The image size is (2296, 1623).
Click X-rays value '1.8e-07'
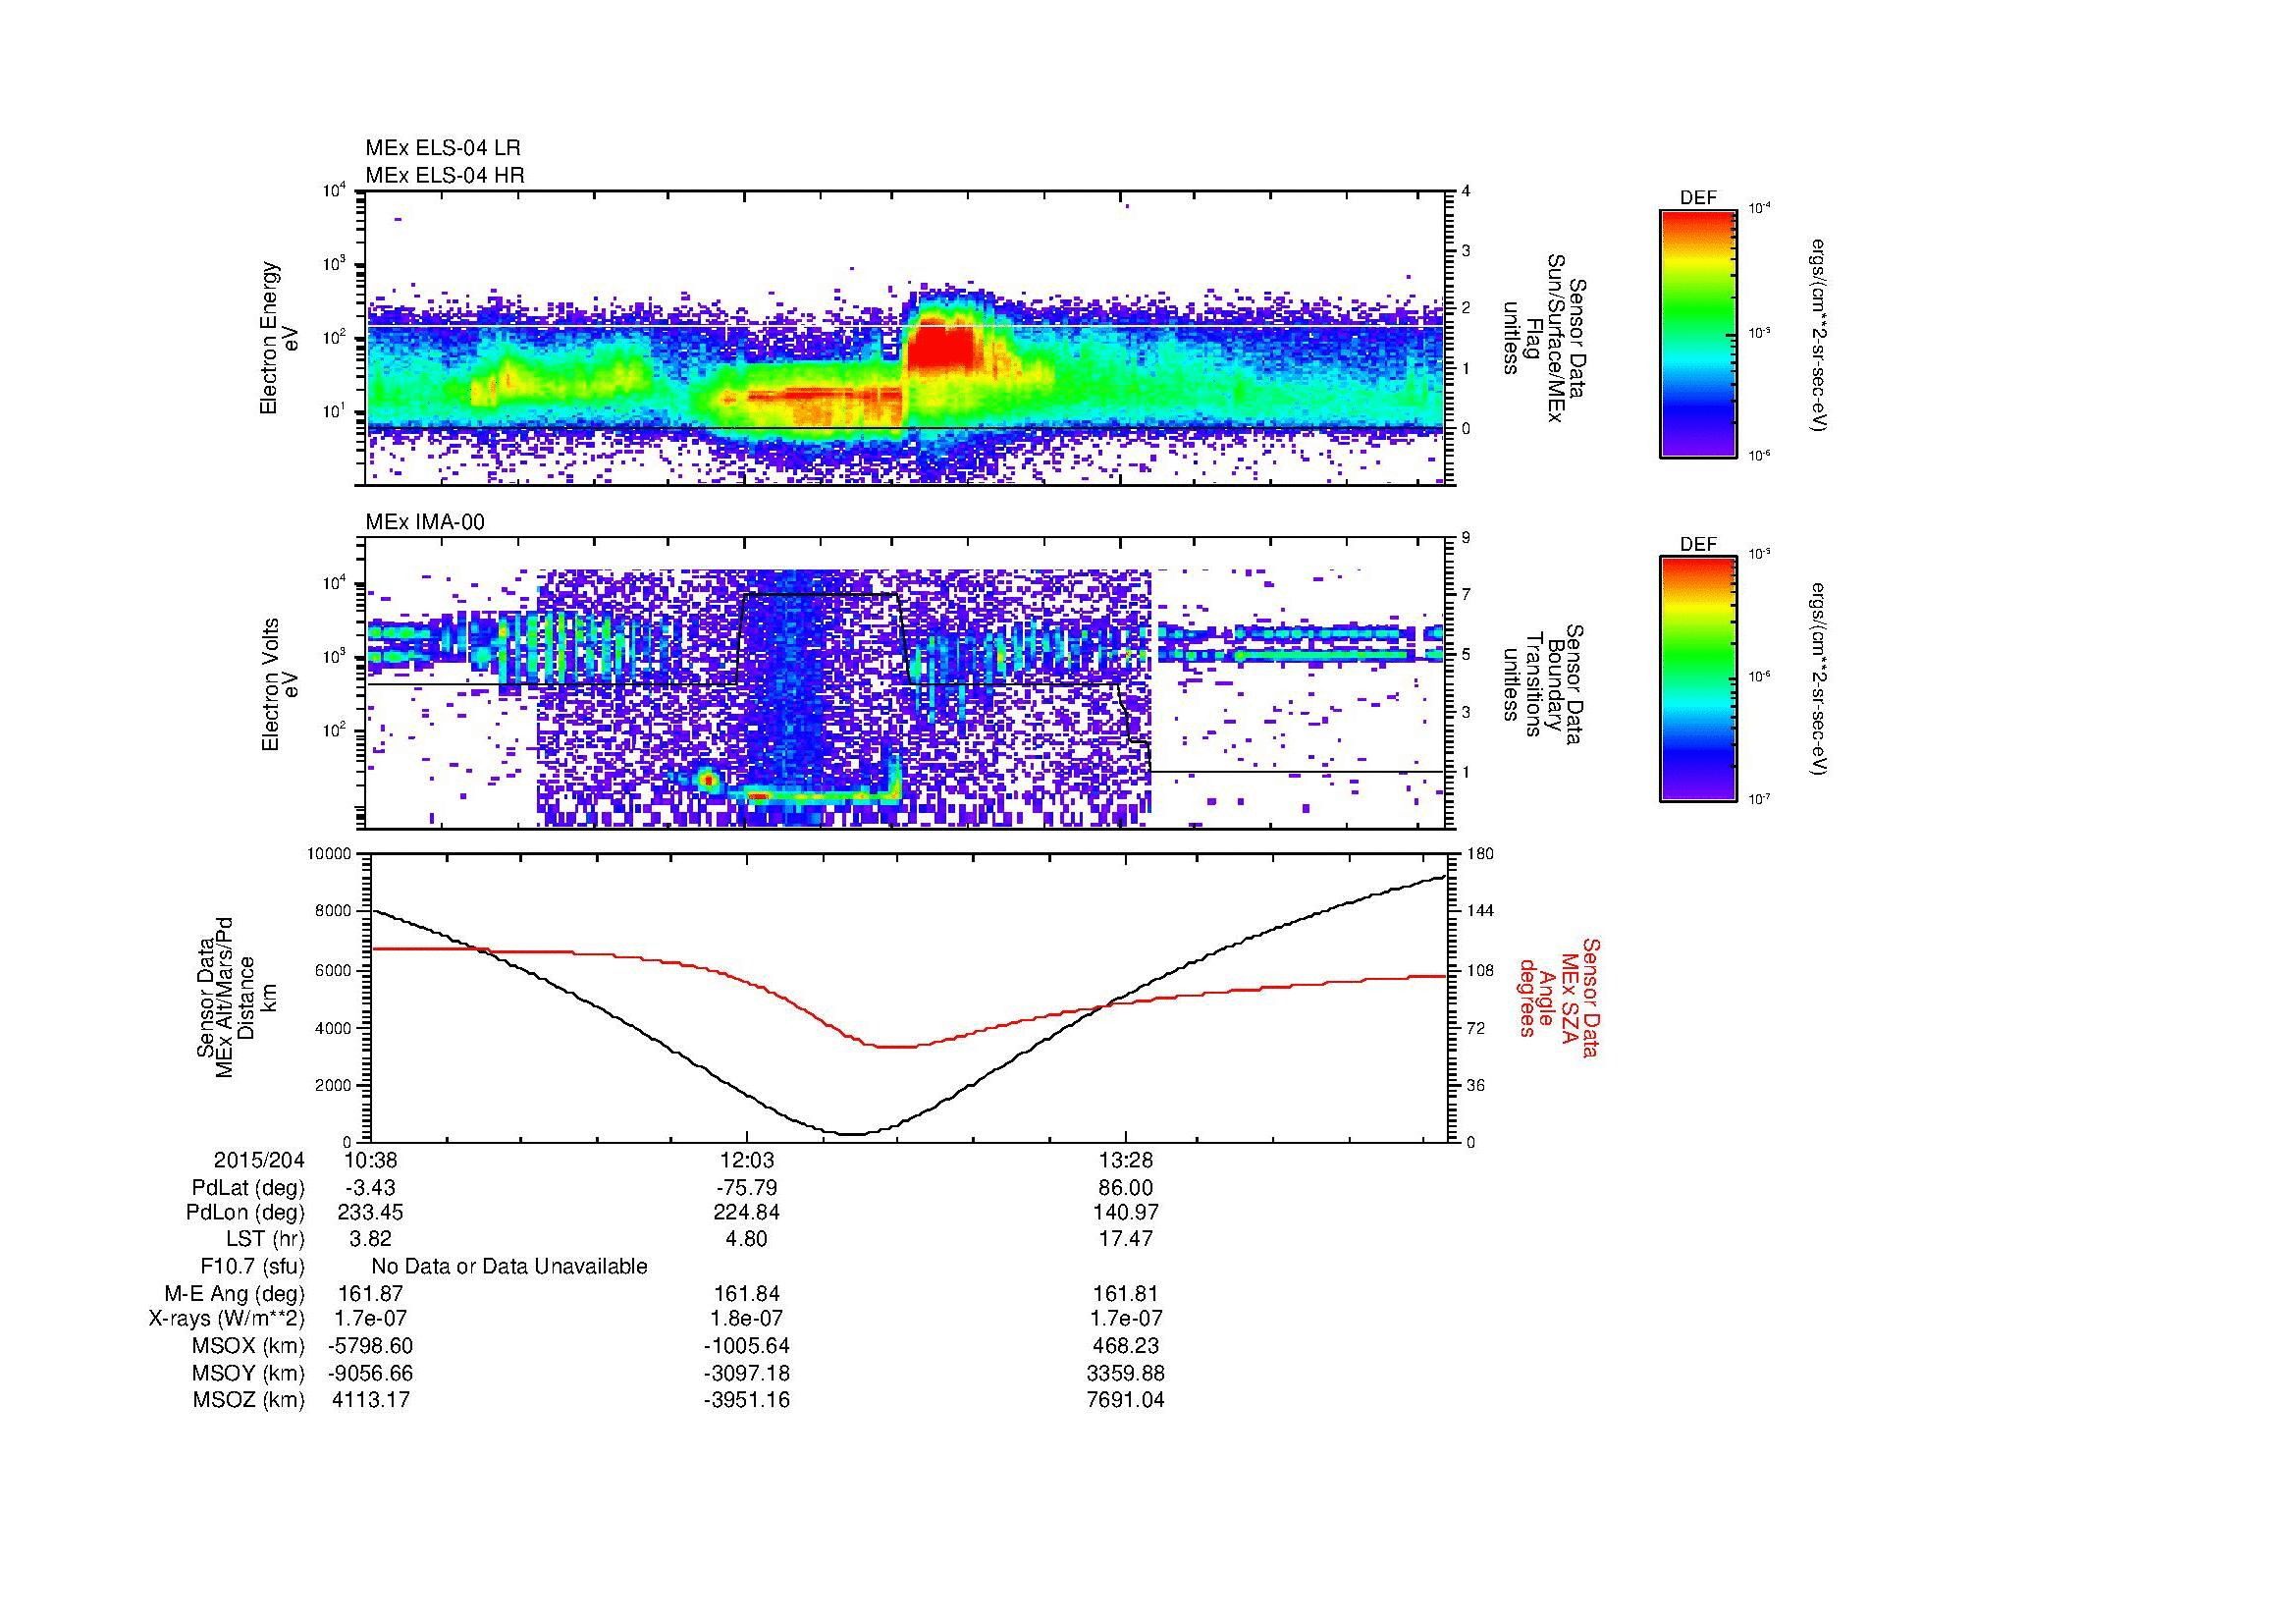pyautogui.click(x=747, y=1319)
